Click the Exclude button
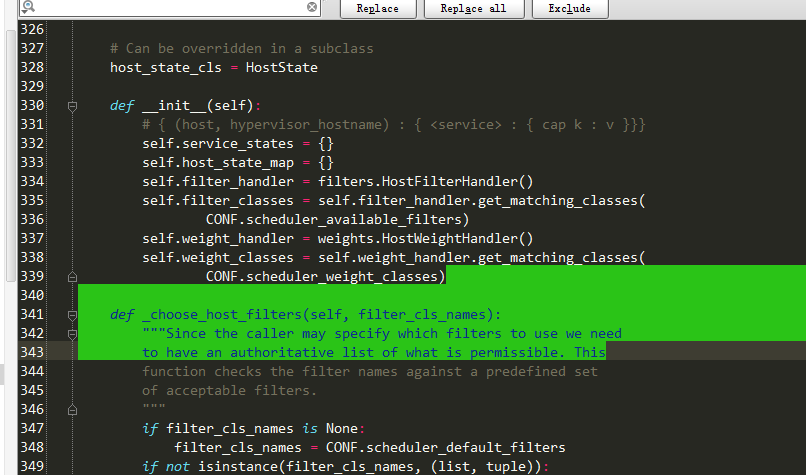This screenshot has height=475, width=806. click(570, 9)
